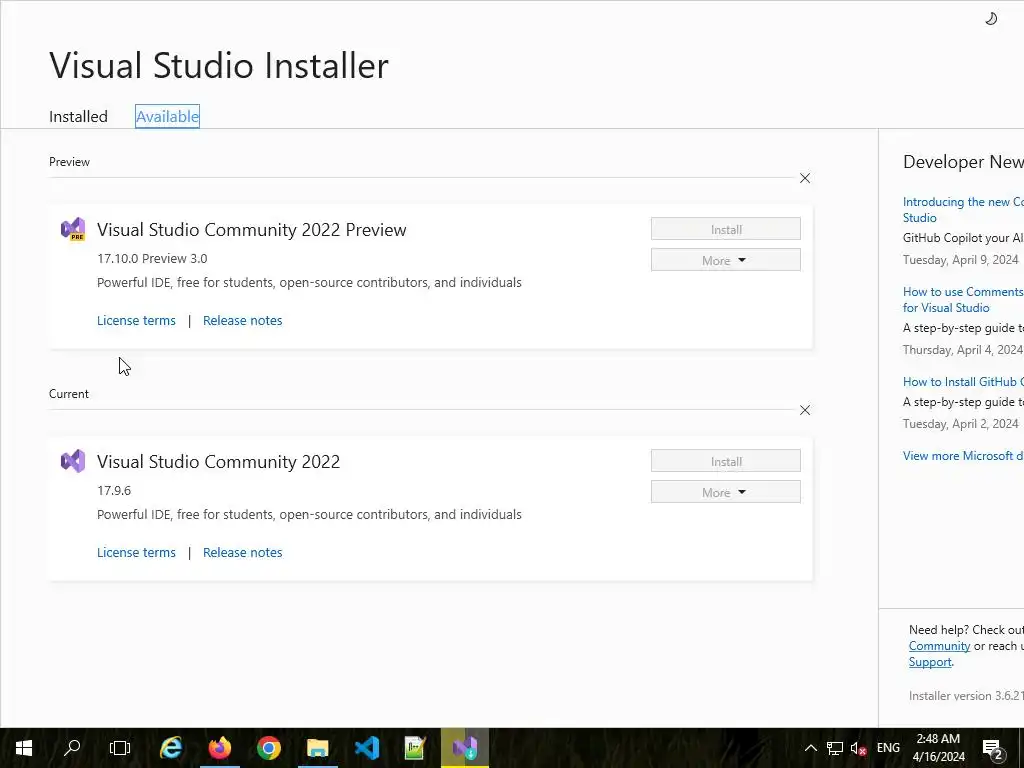Install Visual Studio Community 2022 version 17.9.6

point(726,461)
